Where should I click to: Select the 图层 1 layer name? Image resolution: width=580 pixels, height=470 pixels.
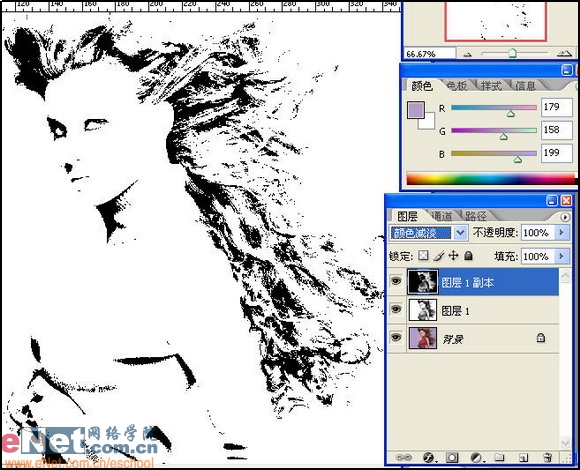(455, 311)
